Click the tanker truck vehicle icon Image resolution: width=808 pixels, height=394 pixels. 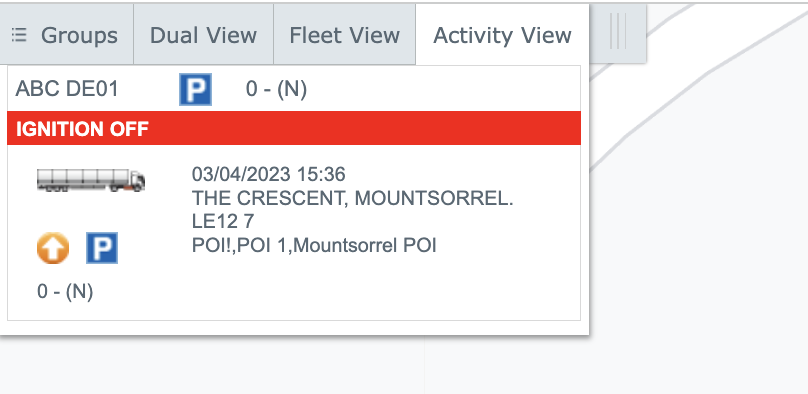(91, 180)
